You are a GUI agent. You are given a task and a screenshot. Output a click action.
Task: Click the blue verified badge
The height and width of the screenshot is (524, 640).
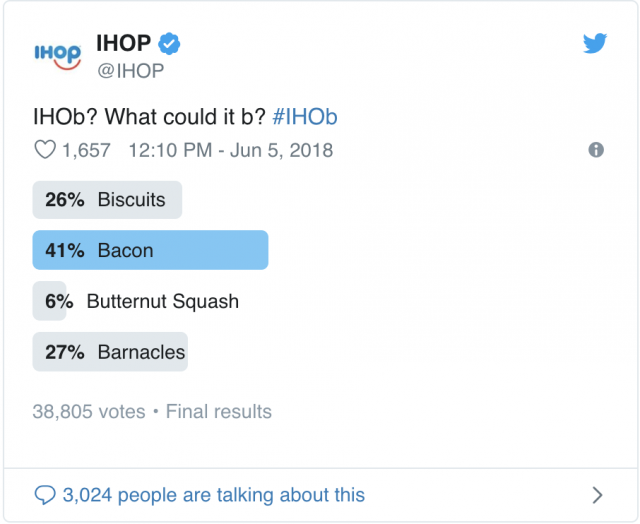point(169,43)
